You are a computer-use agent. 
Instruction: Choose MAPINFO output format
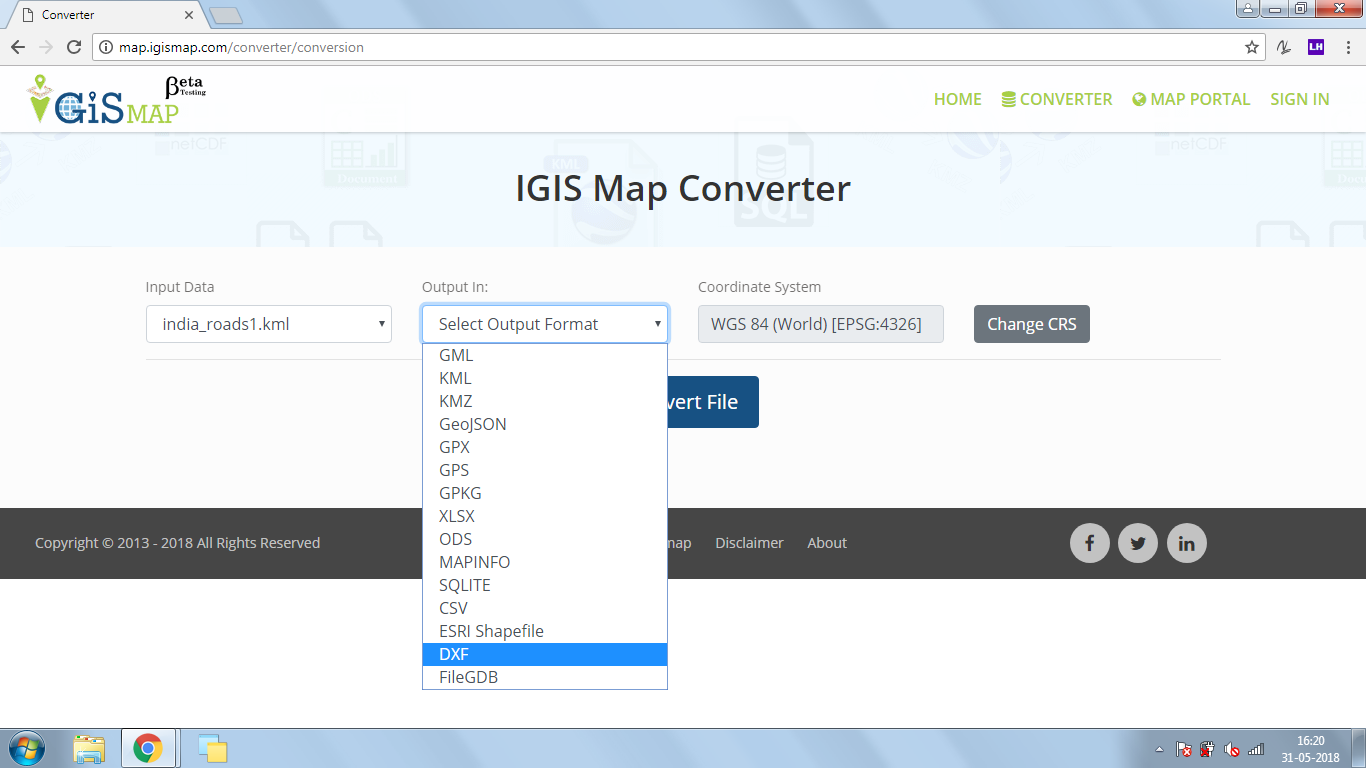pyautogui.click(x=545, y=562)
